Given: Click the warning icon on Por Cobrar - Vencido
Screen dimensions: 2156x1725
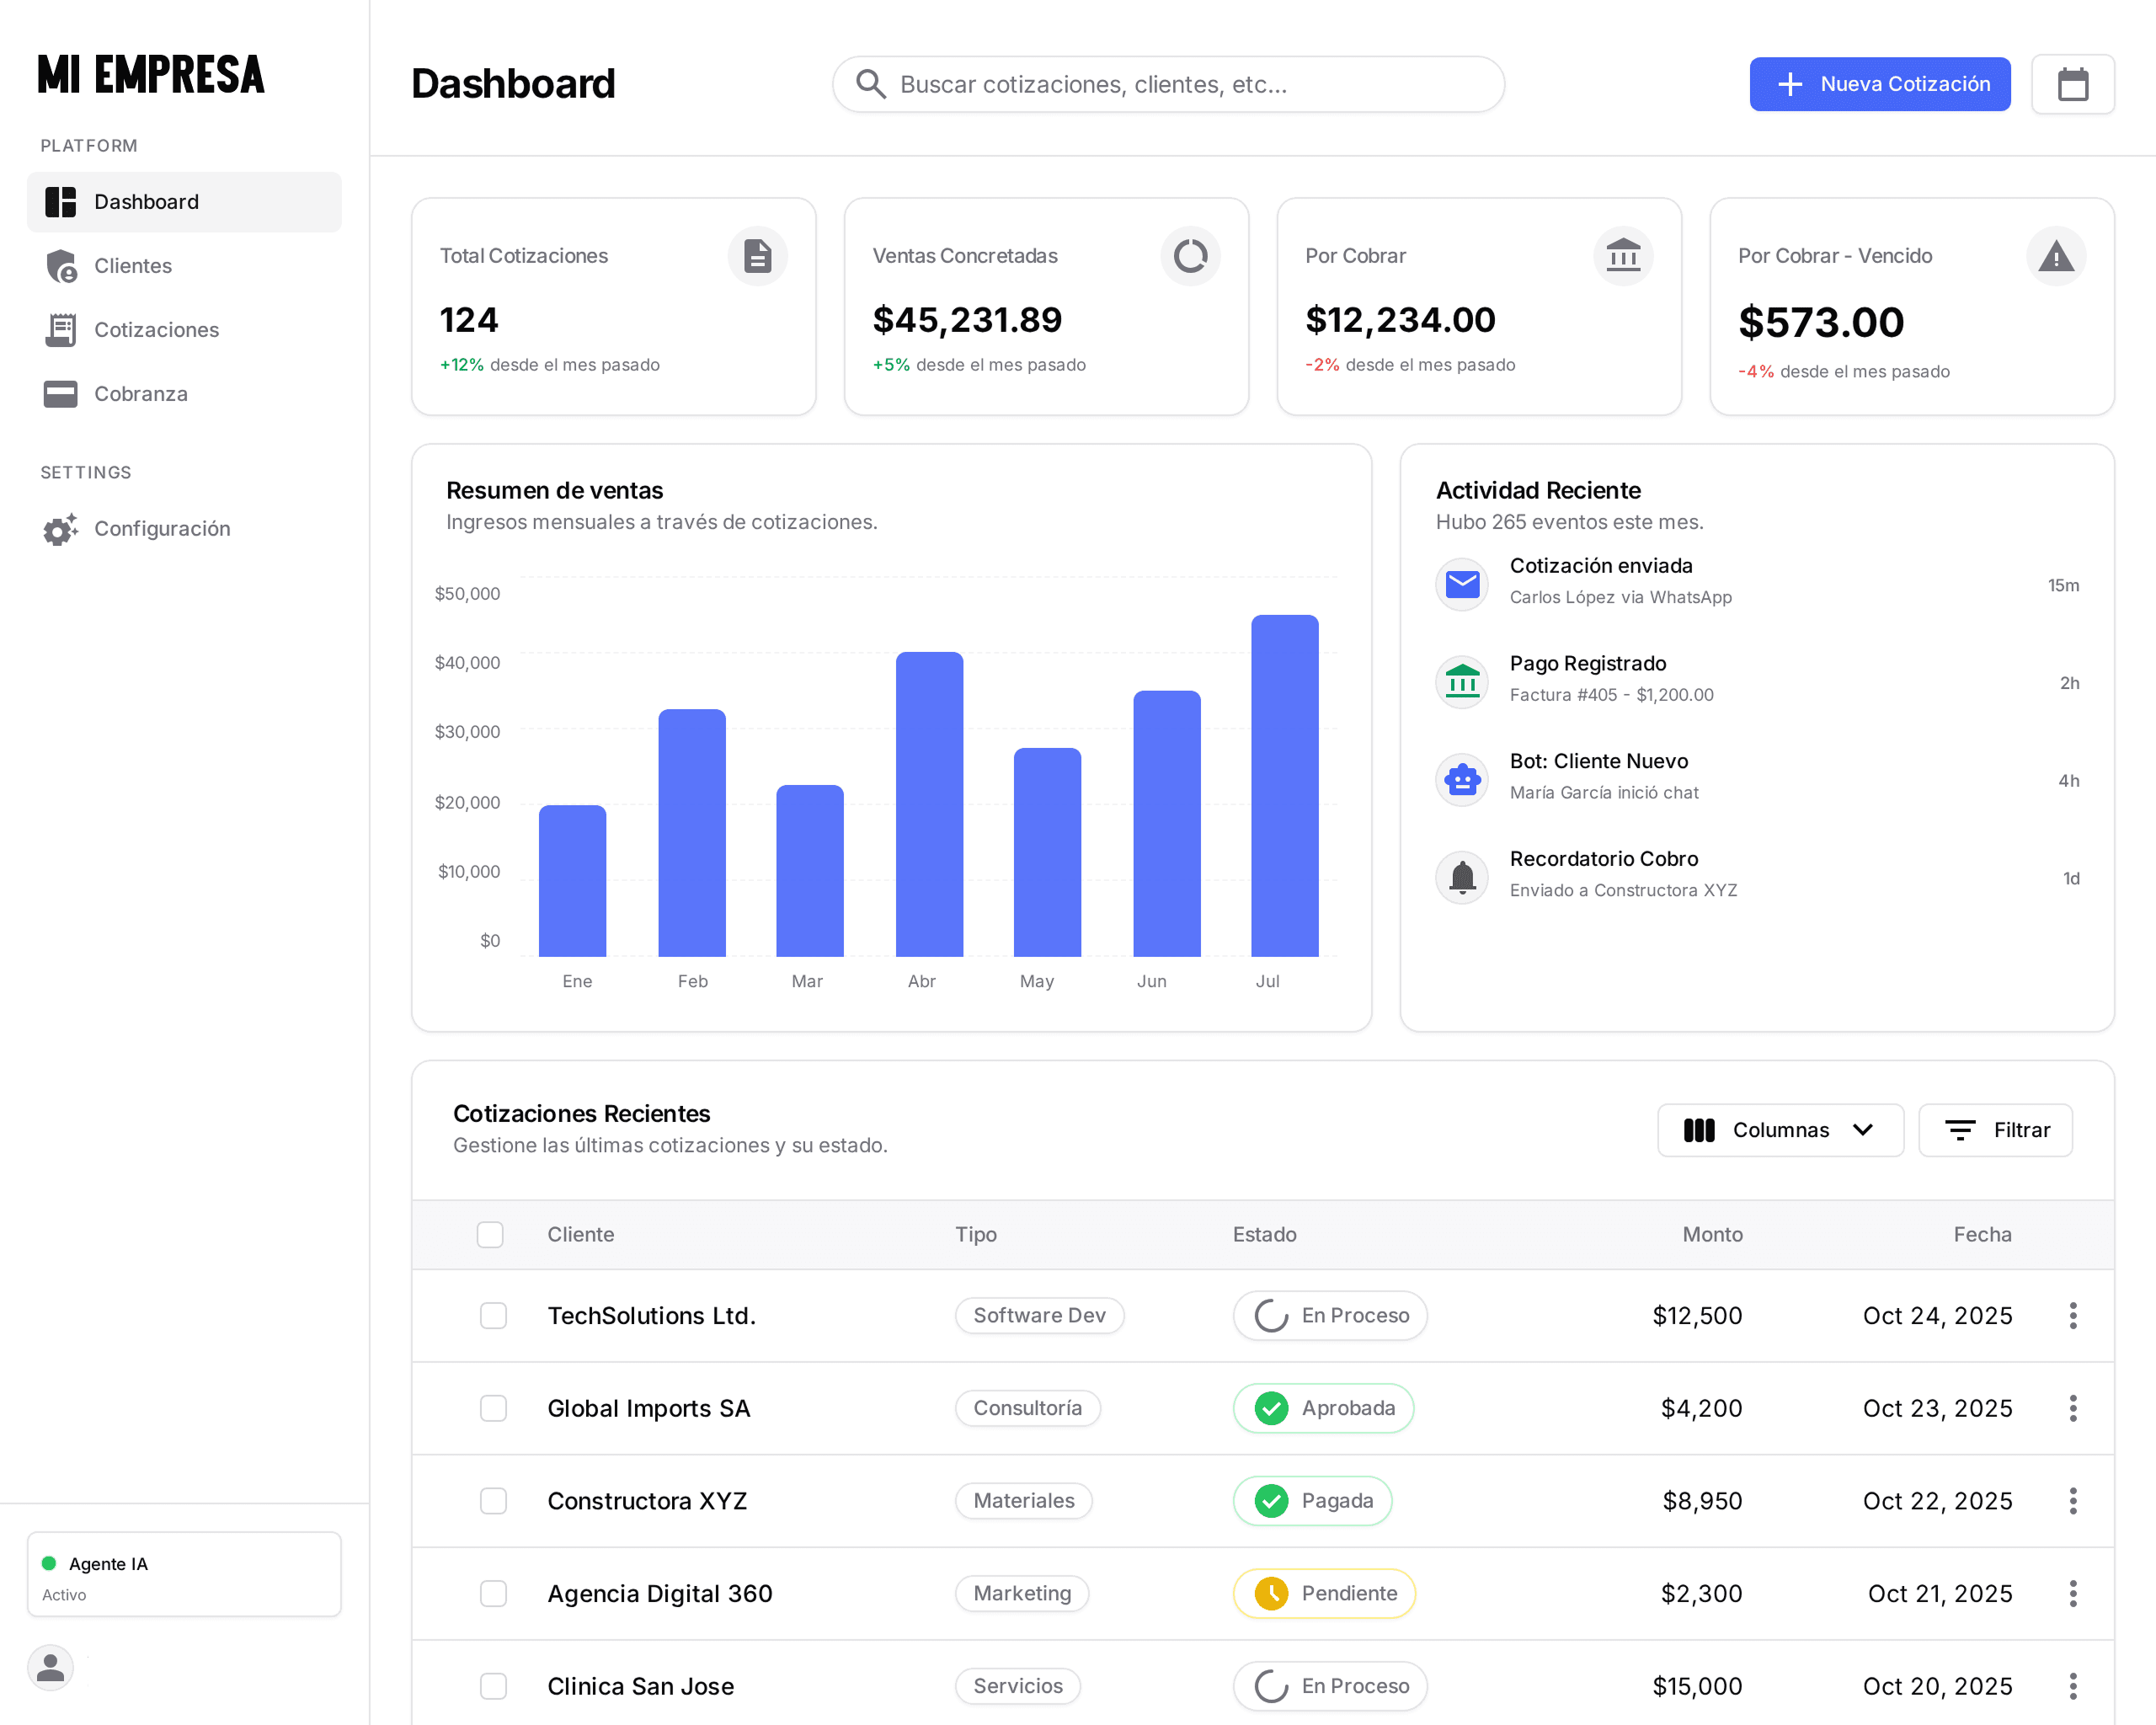Looking at the screenshot, I should 2055,255.
